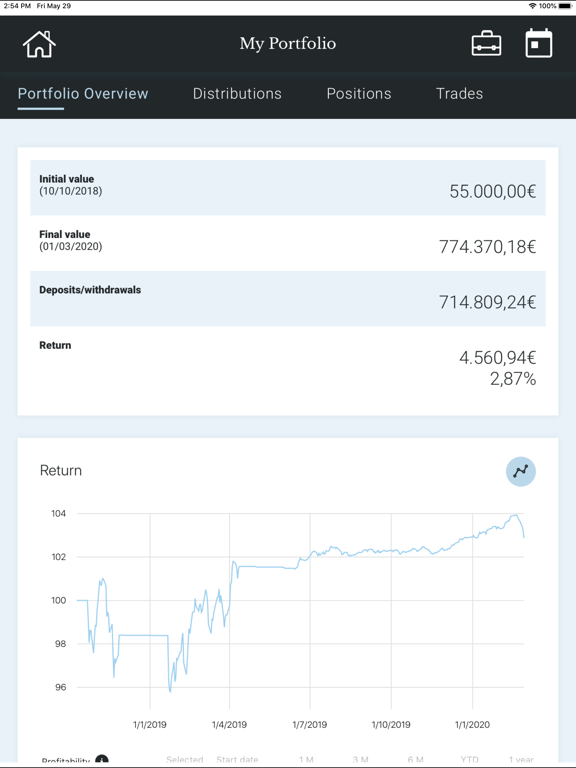Tap the 1/7/2019 x-axis date
The height and width of the screenshot is (768, 576).
tap(310, 724)
